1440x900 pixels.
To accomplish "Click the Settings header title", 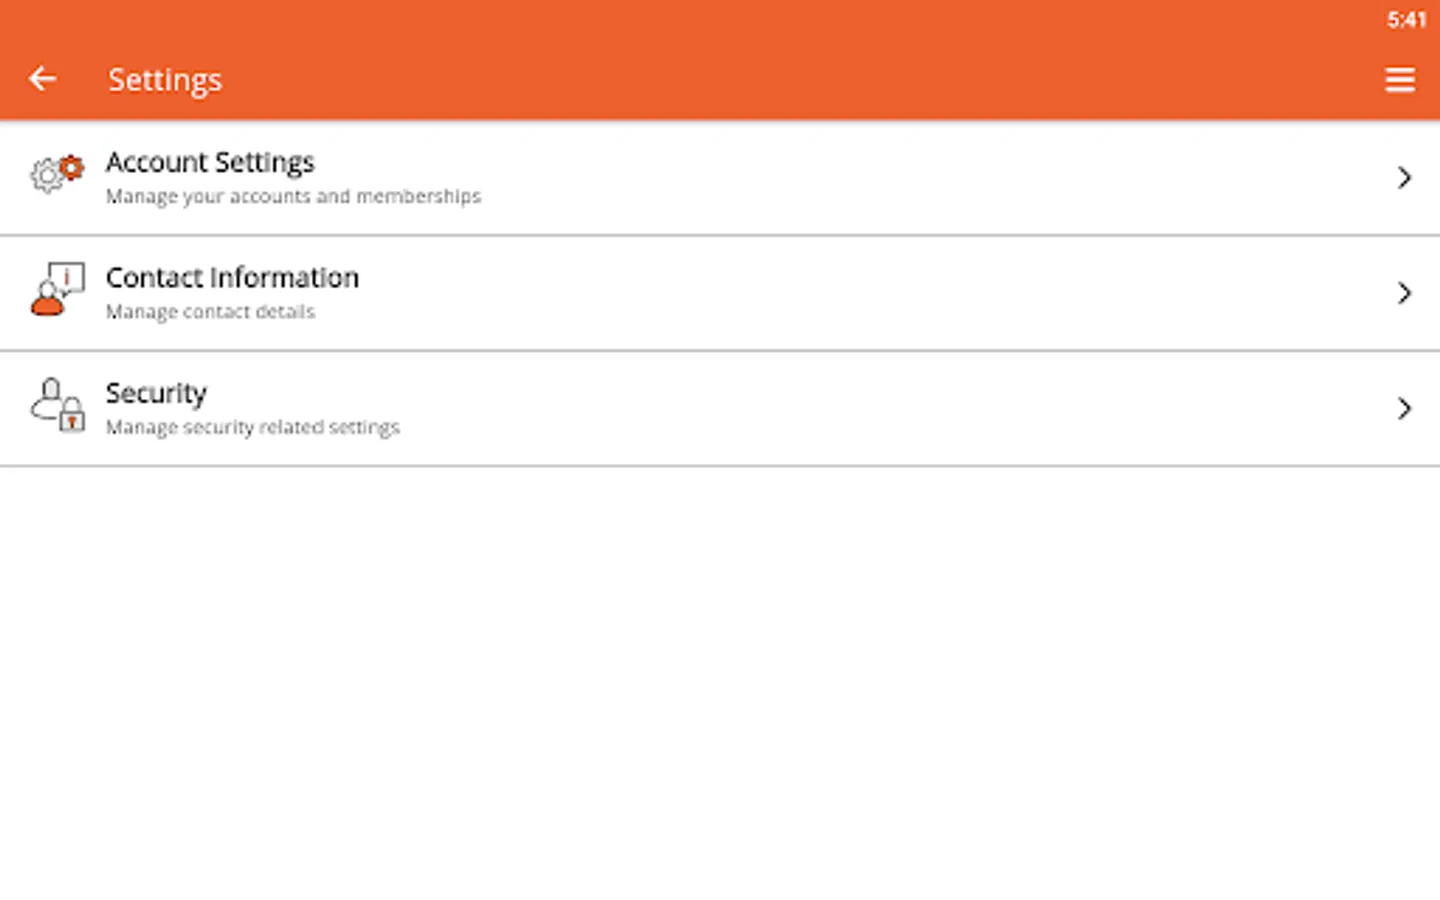I will coord(165,79).
